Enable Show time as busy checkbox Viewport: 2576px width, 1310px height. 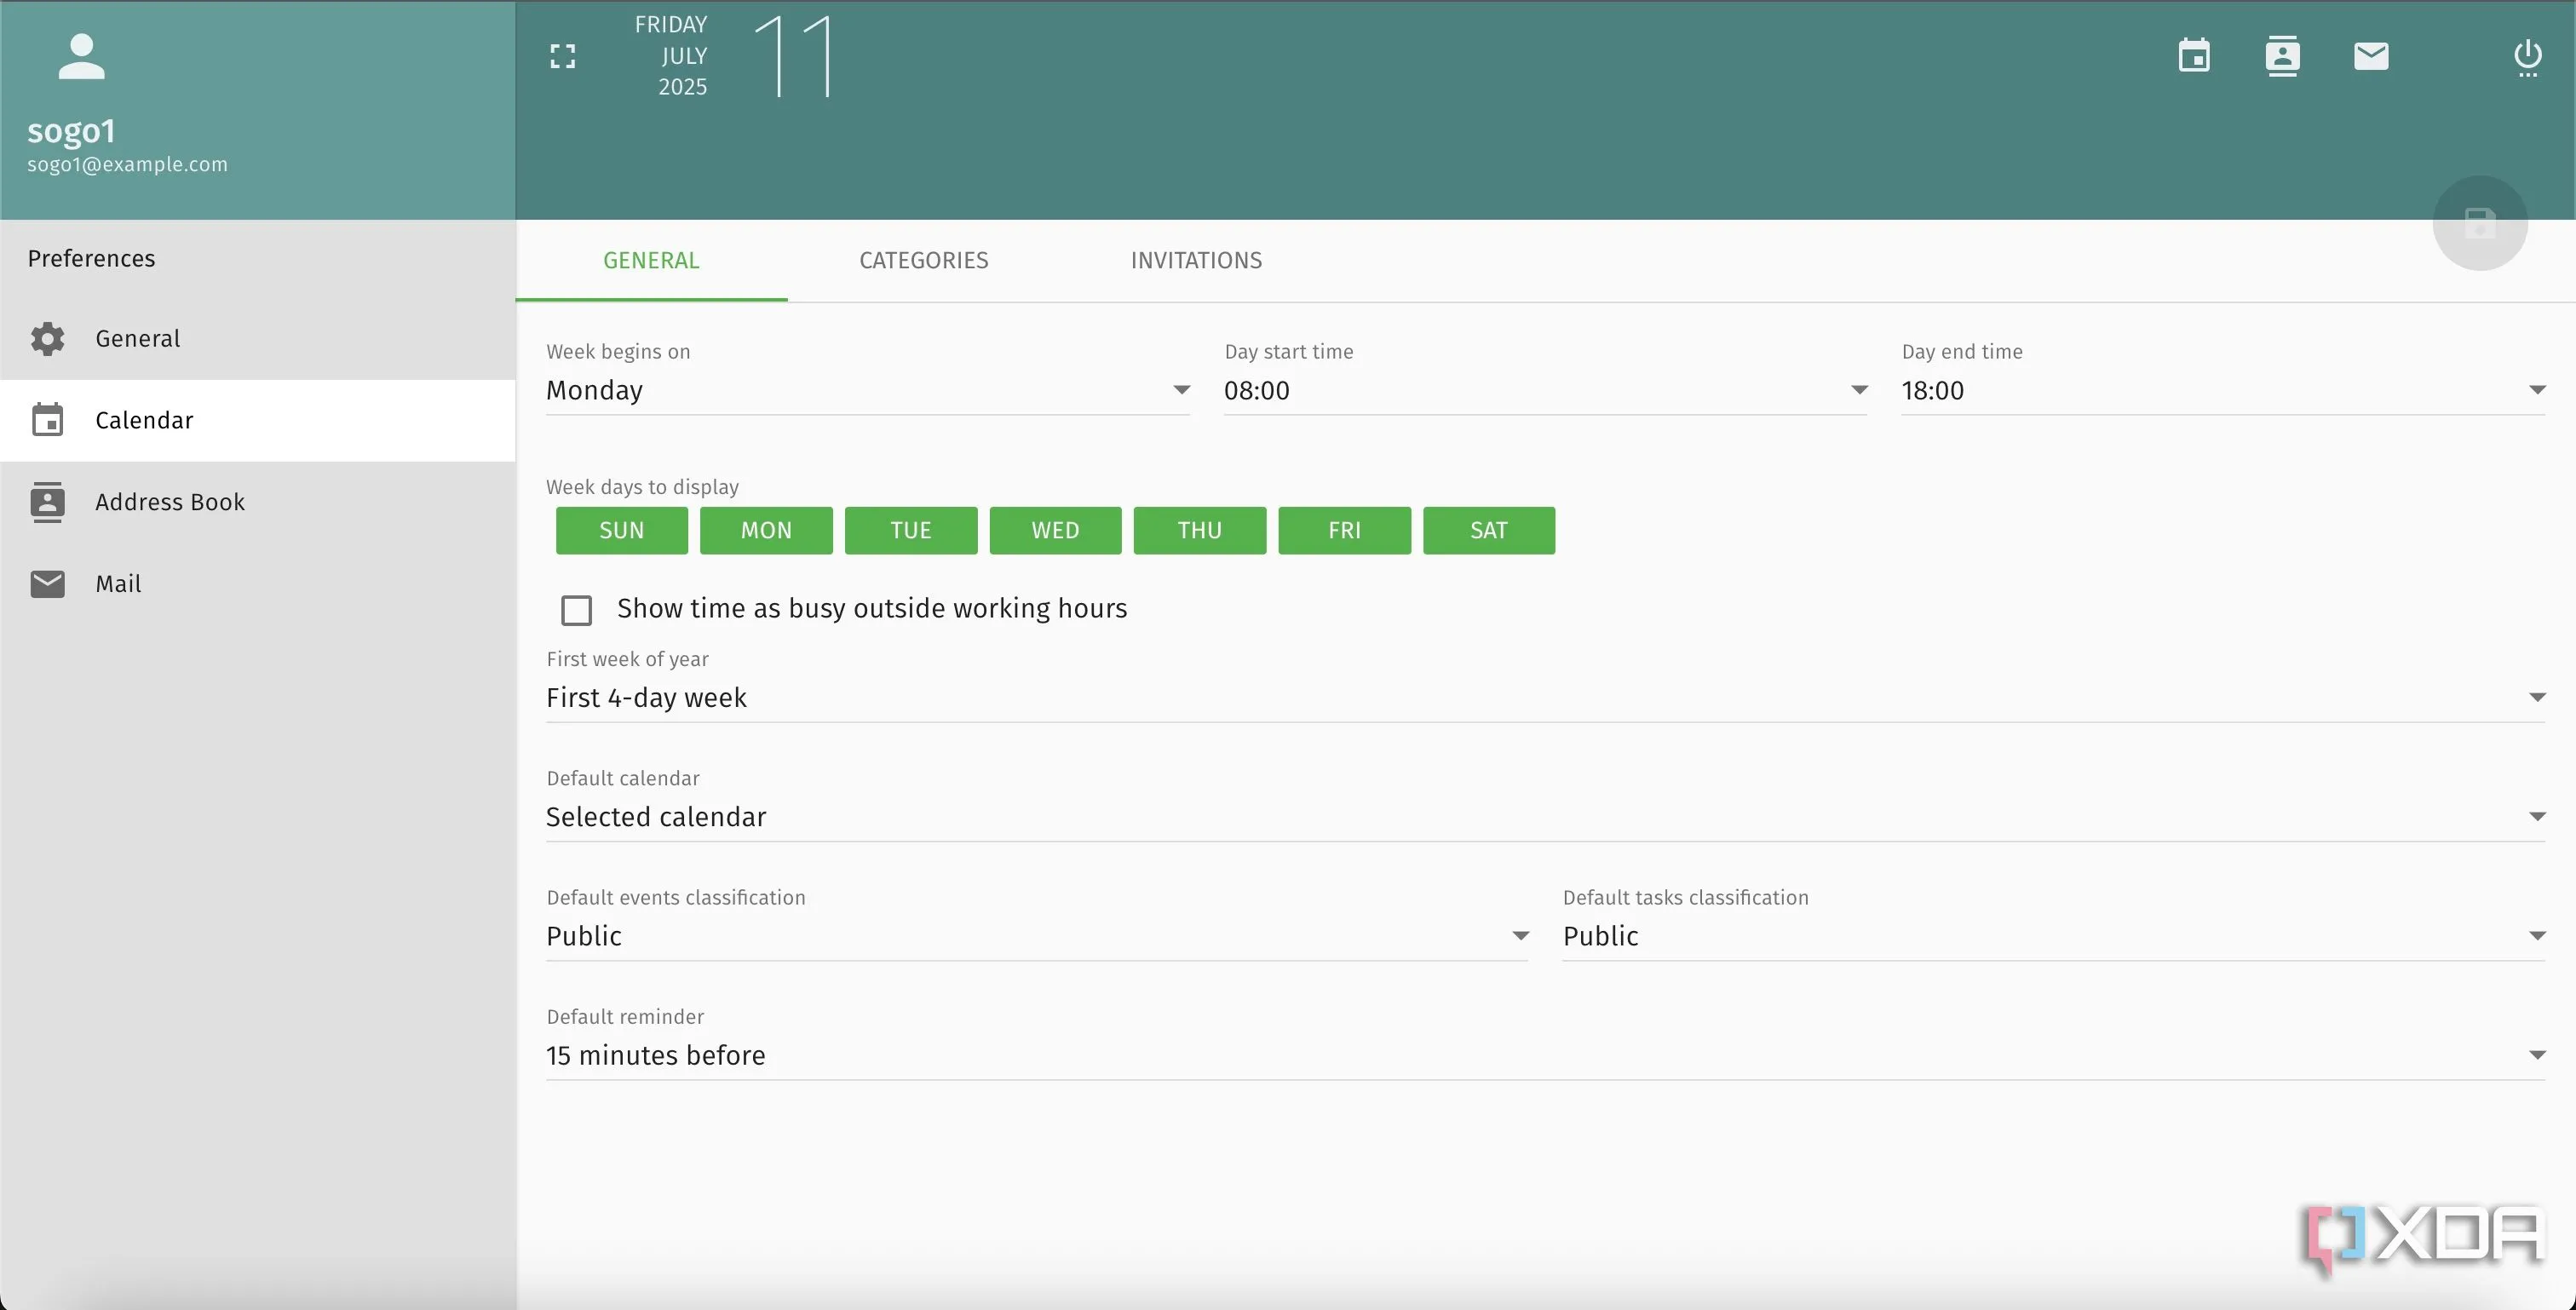tap(576, 610)
